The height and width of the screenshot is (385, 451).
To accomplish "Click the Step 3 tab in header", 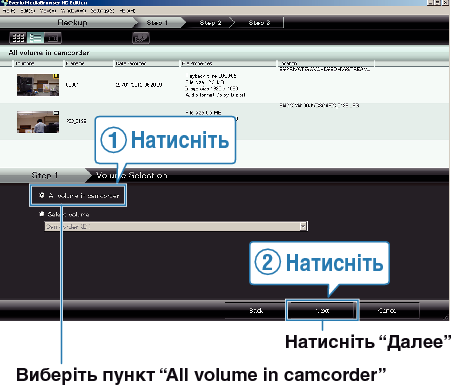I will tap(259, 23).
